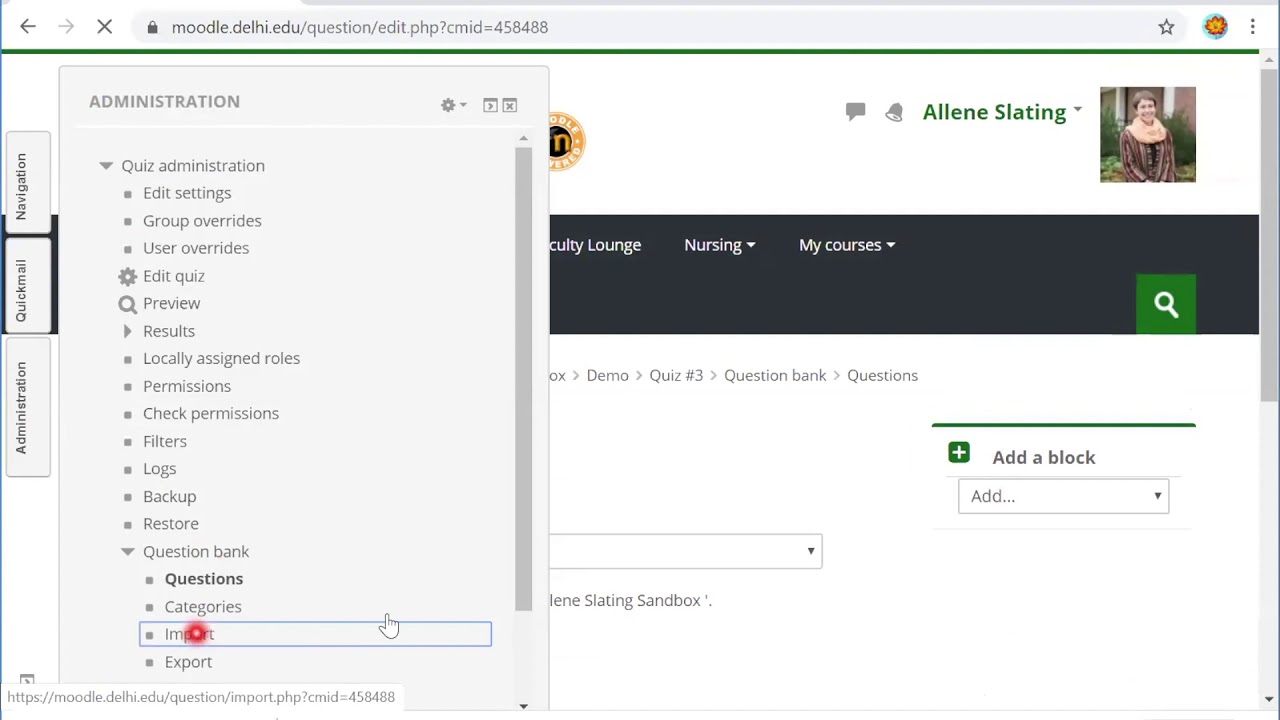Open Edit settings in Quiz administration
The image size is (1280, 720).
[x=187, y=193]
